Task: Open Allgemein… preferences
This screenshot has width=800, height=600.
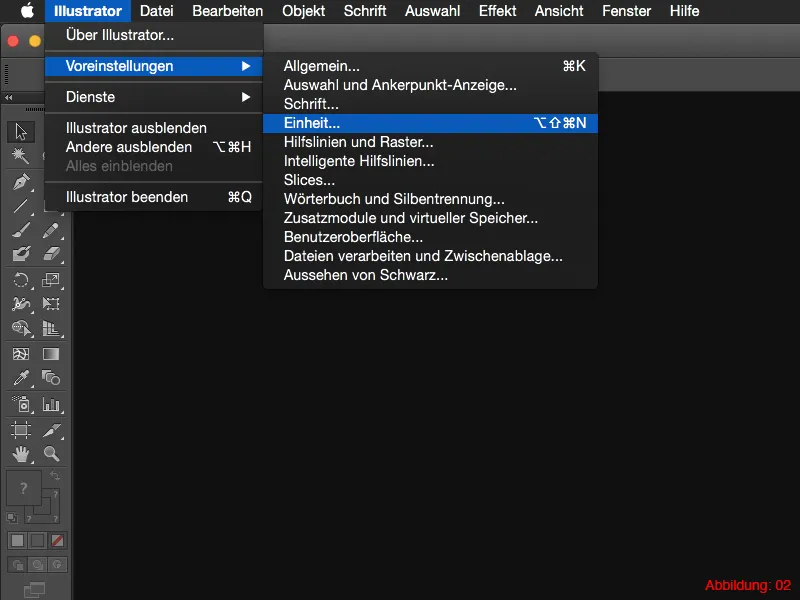Action: (x=430, y=66)
